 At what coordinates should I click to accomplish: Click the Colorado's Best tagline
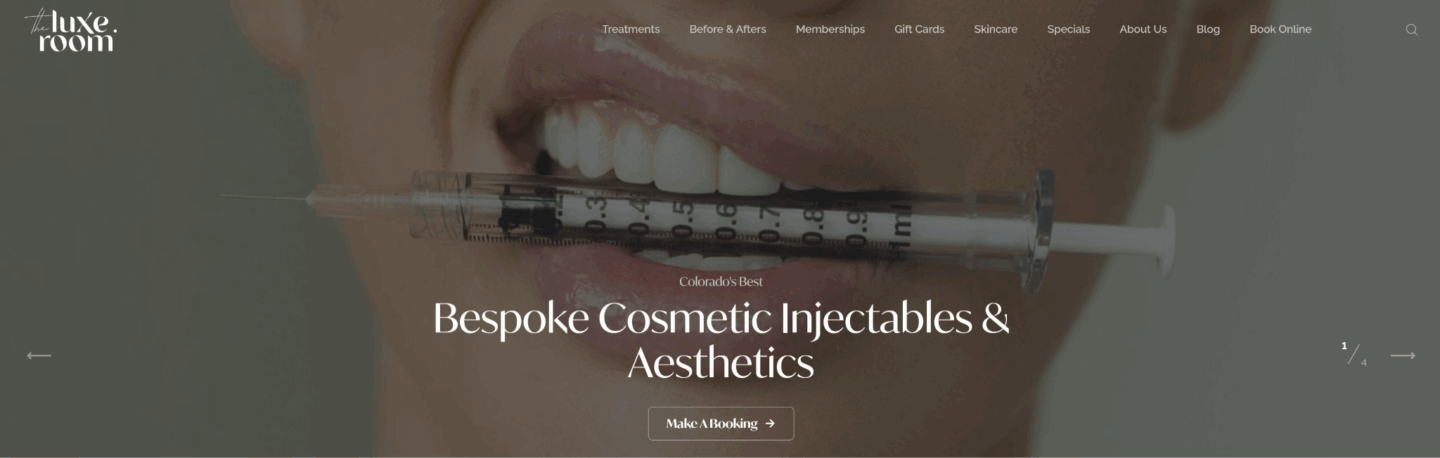click(x=721, y=281)
